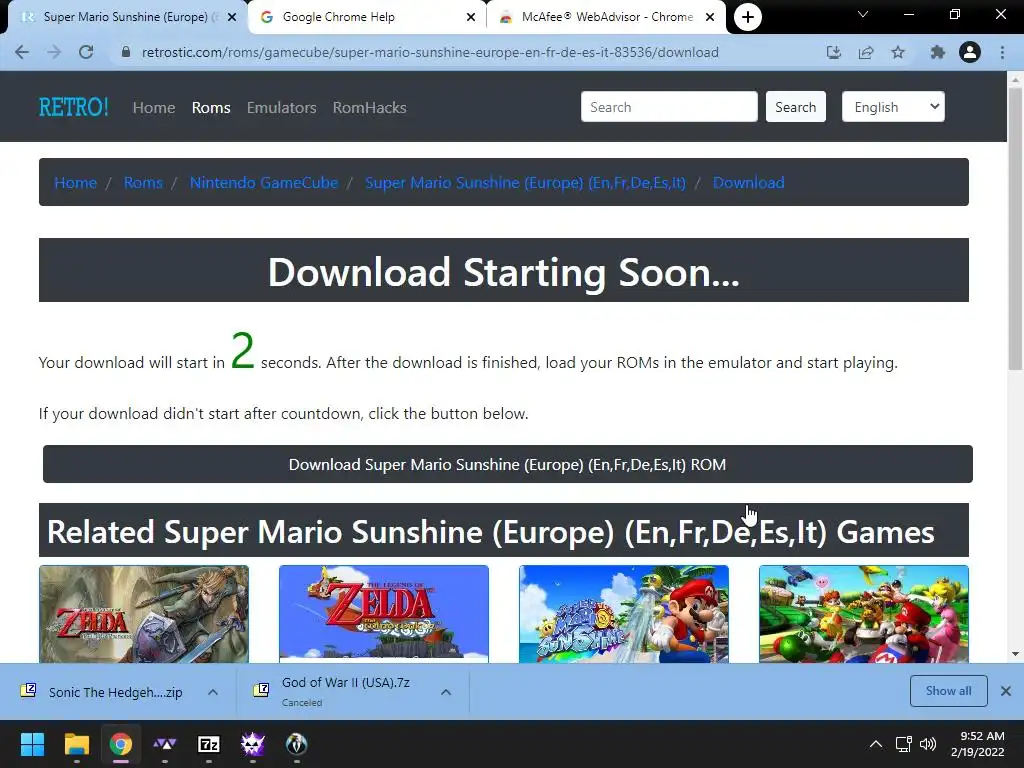Open the Super Mario Sunshine related thumbnail
This screenshot has height=768, width=1024.
pos(624,615)
